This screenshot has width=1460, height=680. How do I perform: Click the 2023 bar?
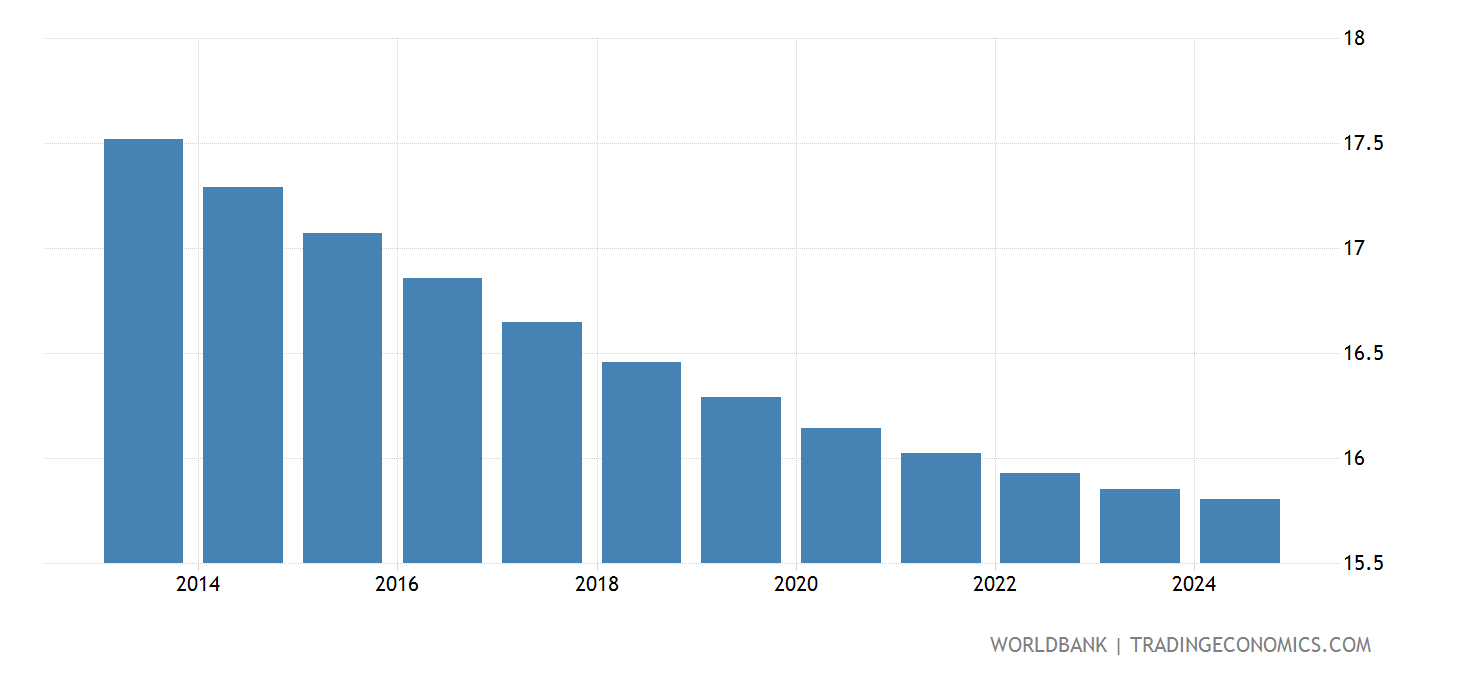tap(1138, 525)
